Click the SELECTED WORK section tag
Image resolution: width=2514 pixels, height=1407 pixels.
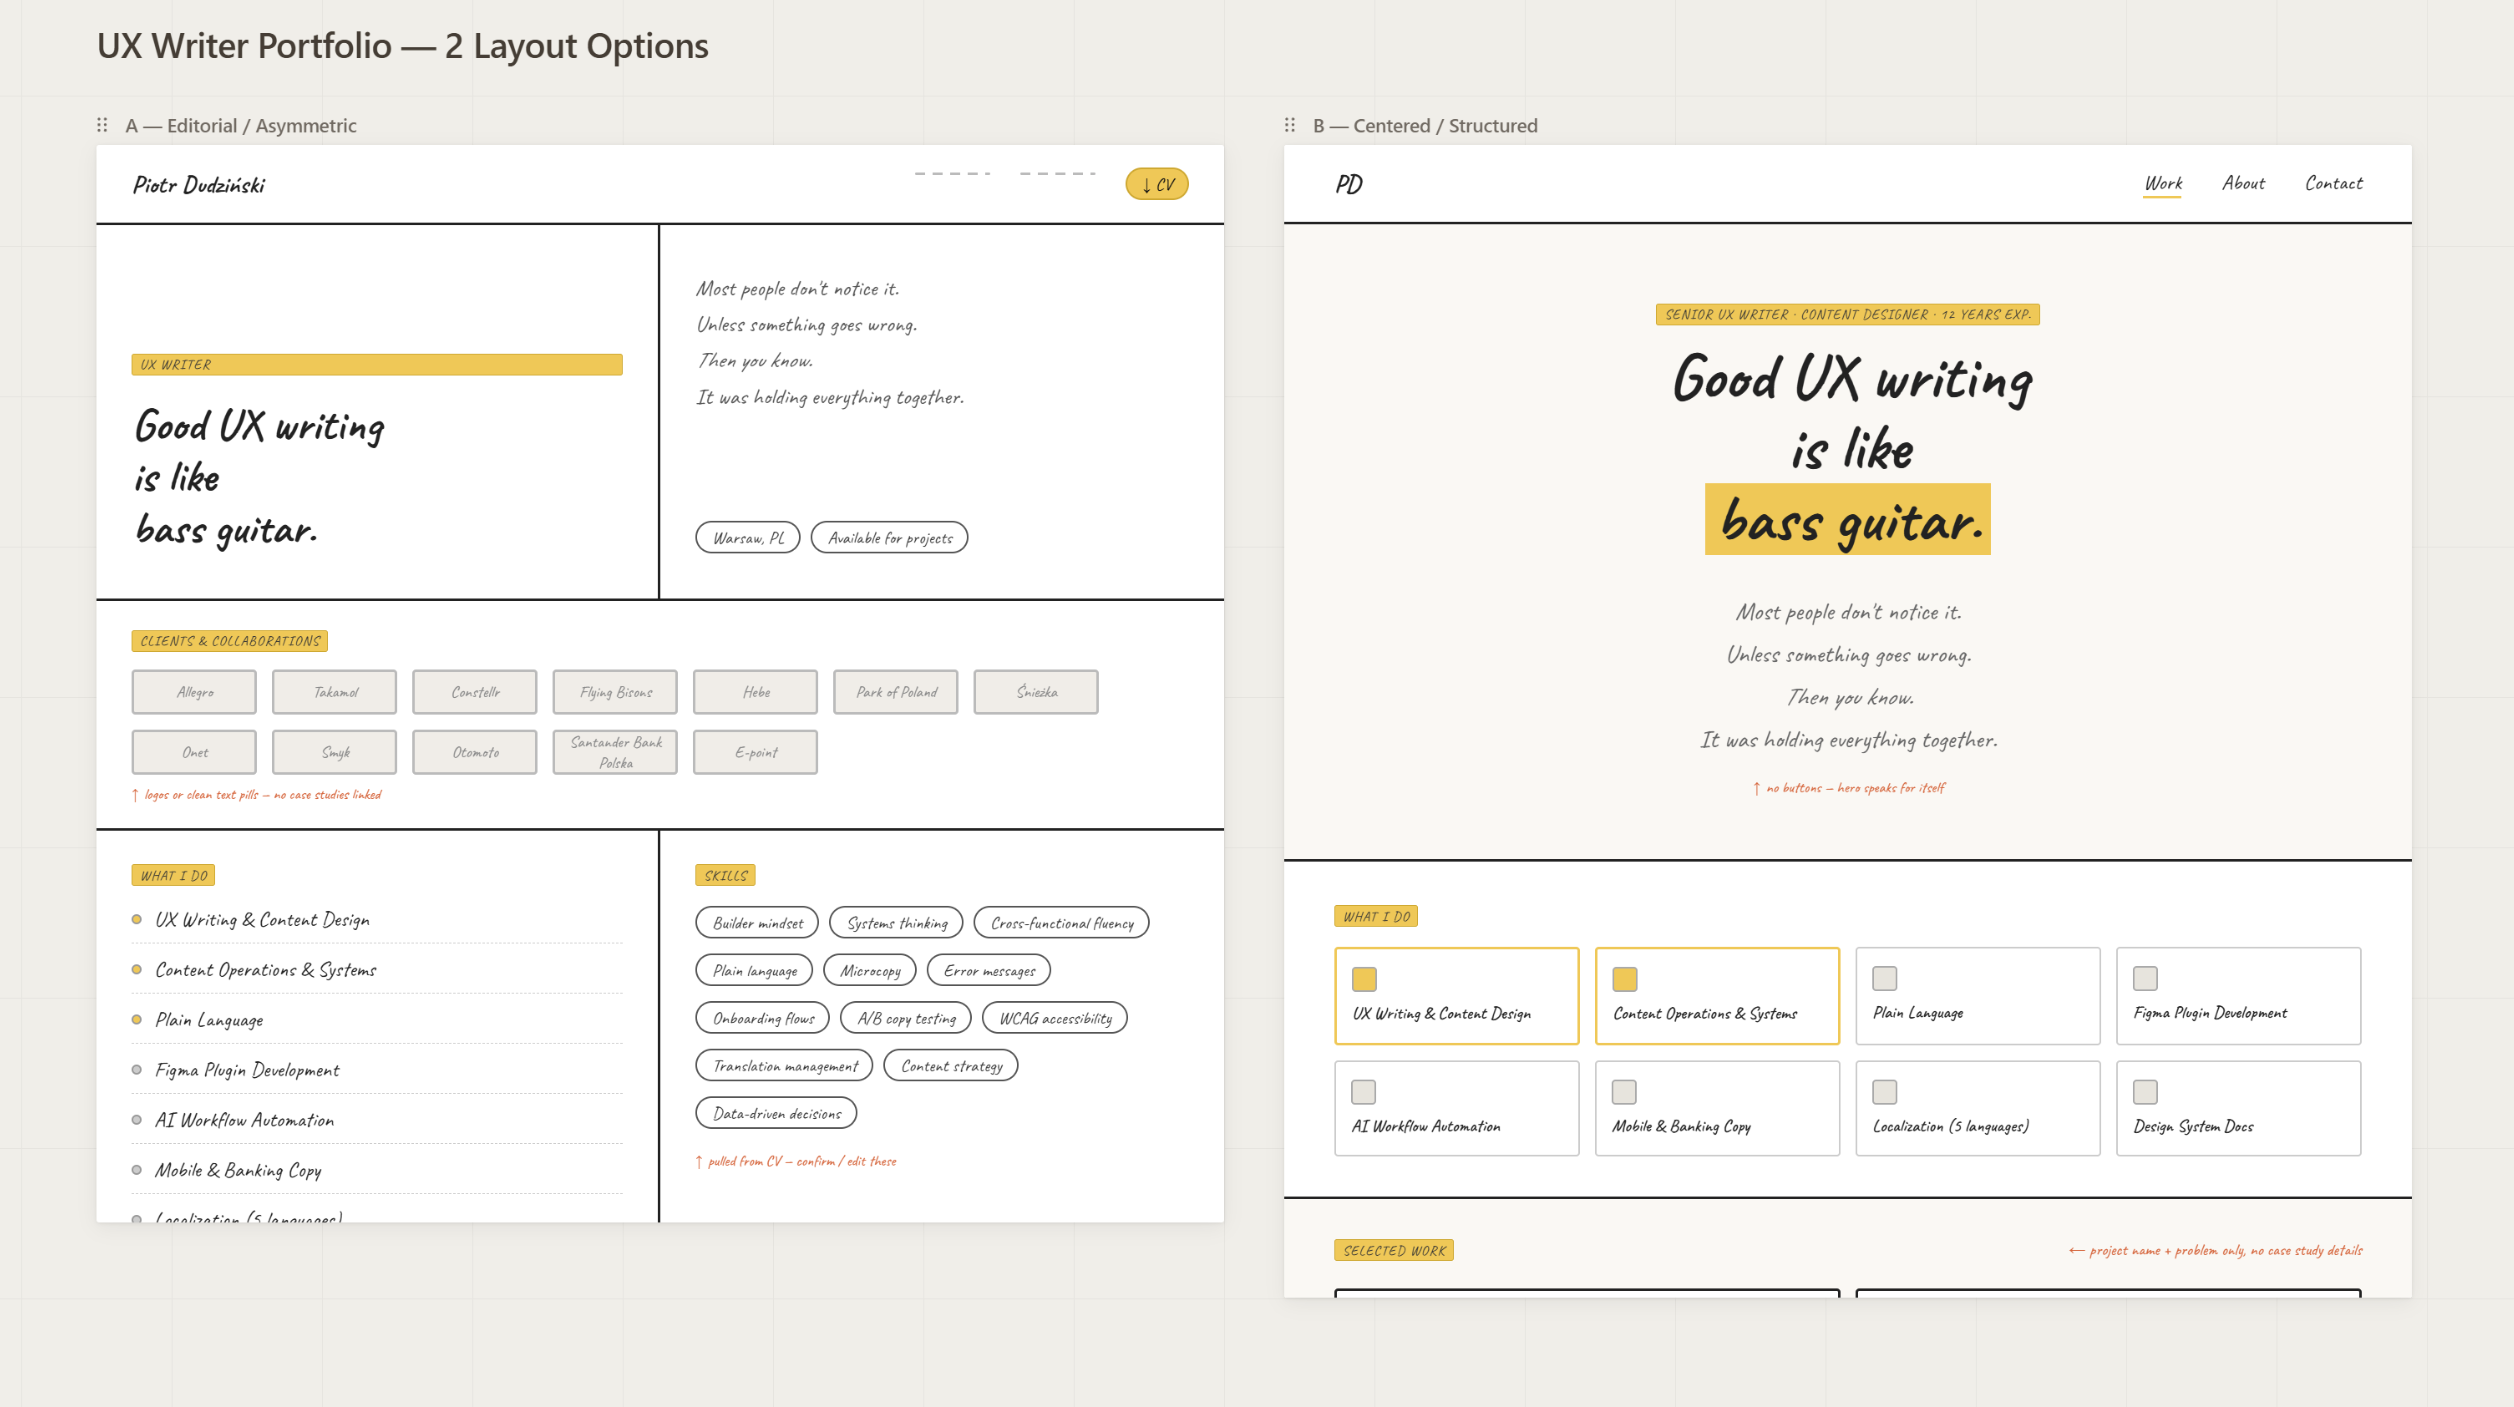[1394, 1250]
